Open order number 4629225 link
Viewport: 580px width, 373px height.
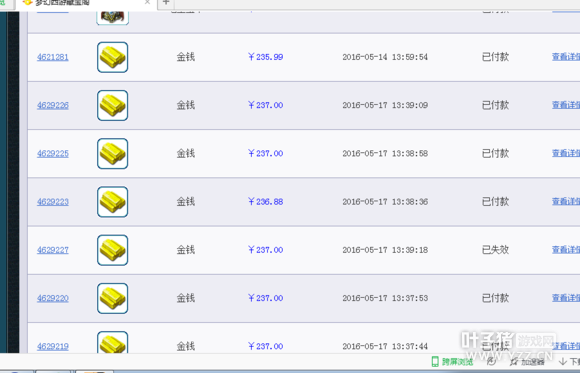[53, 154]
